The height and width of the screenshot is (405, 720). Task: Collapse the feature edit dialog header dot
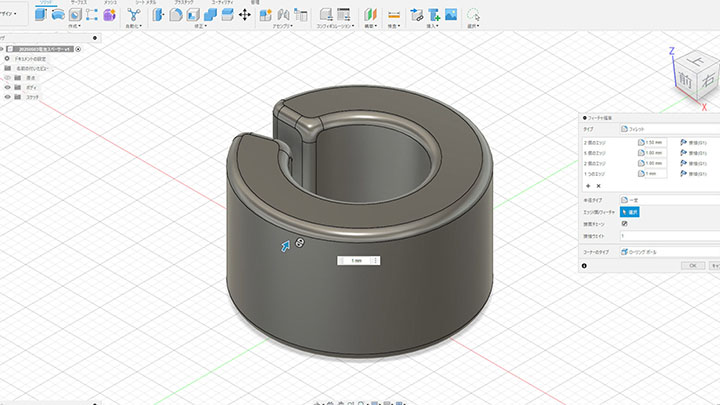[x=585, y=118]
